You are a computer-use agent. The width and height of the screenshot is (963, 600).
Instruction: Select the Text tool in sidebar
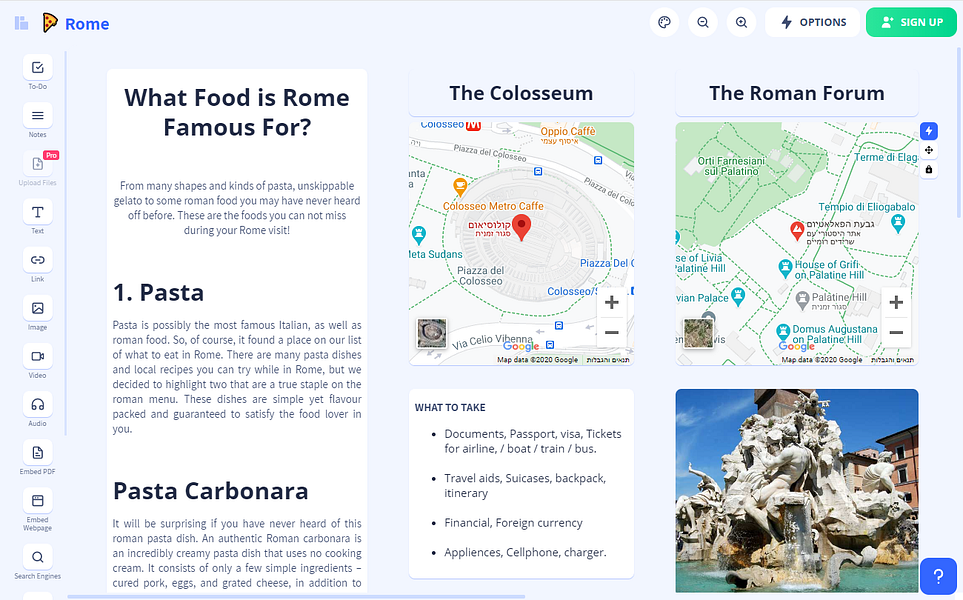(37, 212)
